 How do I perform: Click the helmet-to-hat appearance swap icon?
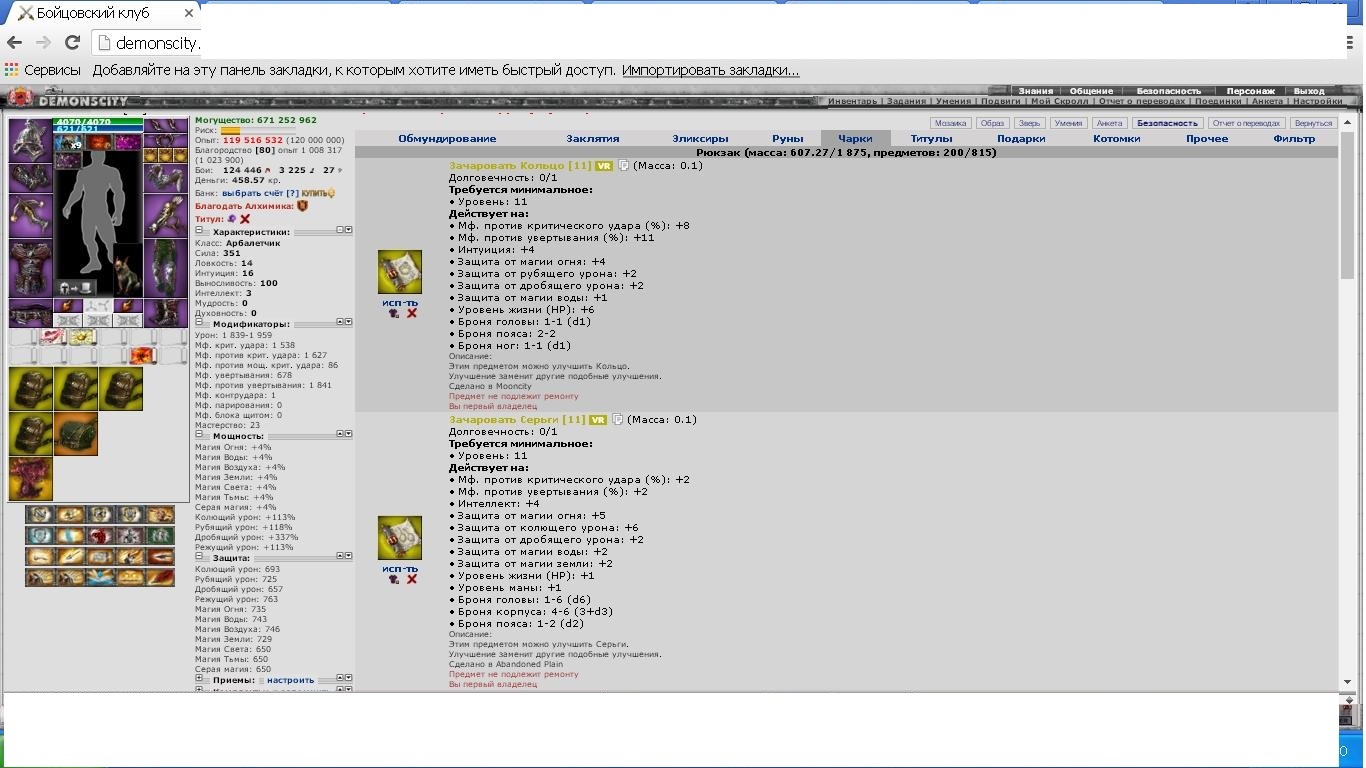[x=75, y=289]
